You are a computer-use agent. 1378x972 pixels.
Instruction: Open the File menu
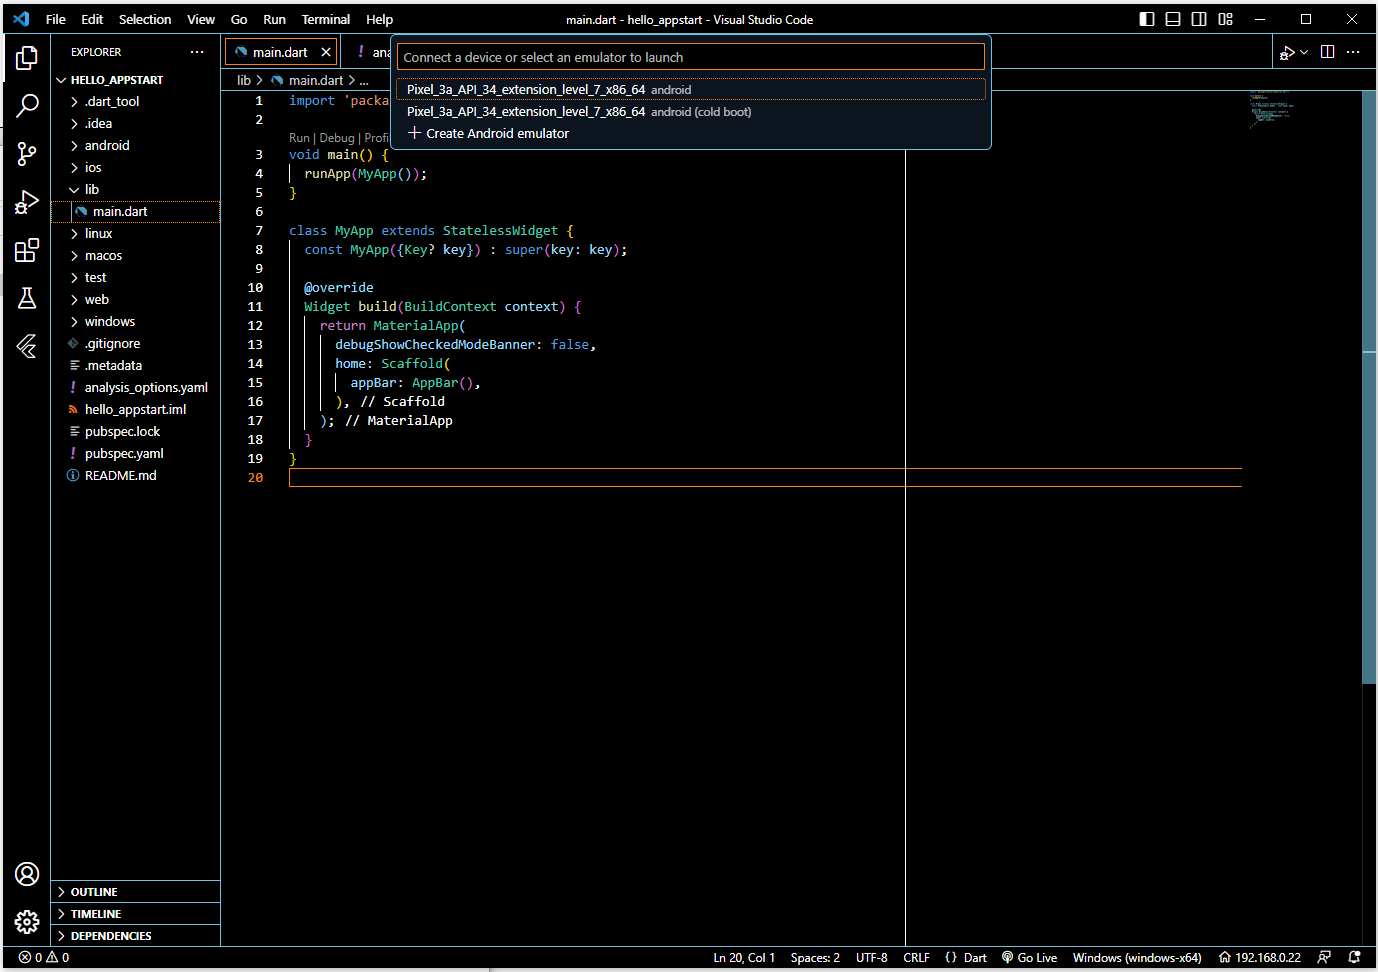(56, 19)
